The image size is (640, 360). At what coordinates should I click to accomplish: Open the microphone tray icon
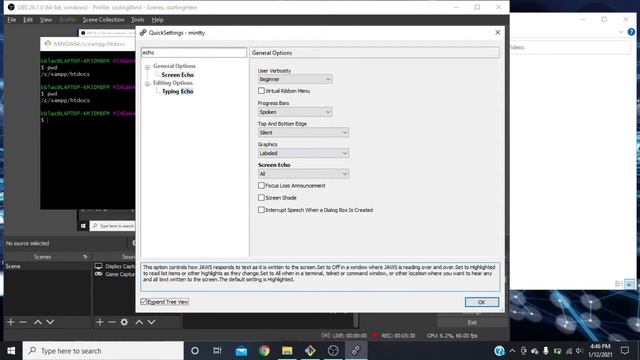tap(546, 351)
